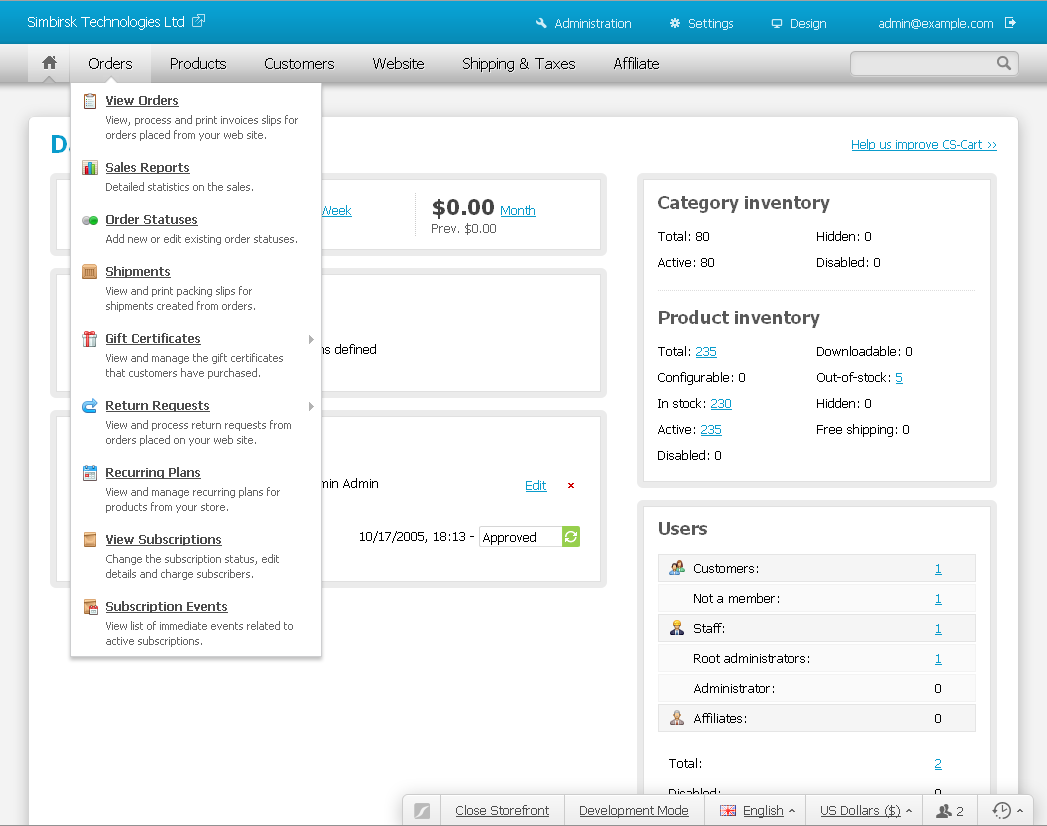The height and width of the screenshot is (826, 1047).
Task: Click the 'Downloadable: 0' text
Action: coord(864,351)
